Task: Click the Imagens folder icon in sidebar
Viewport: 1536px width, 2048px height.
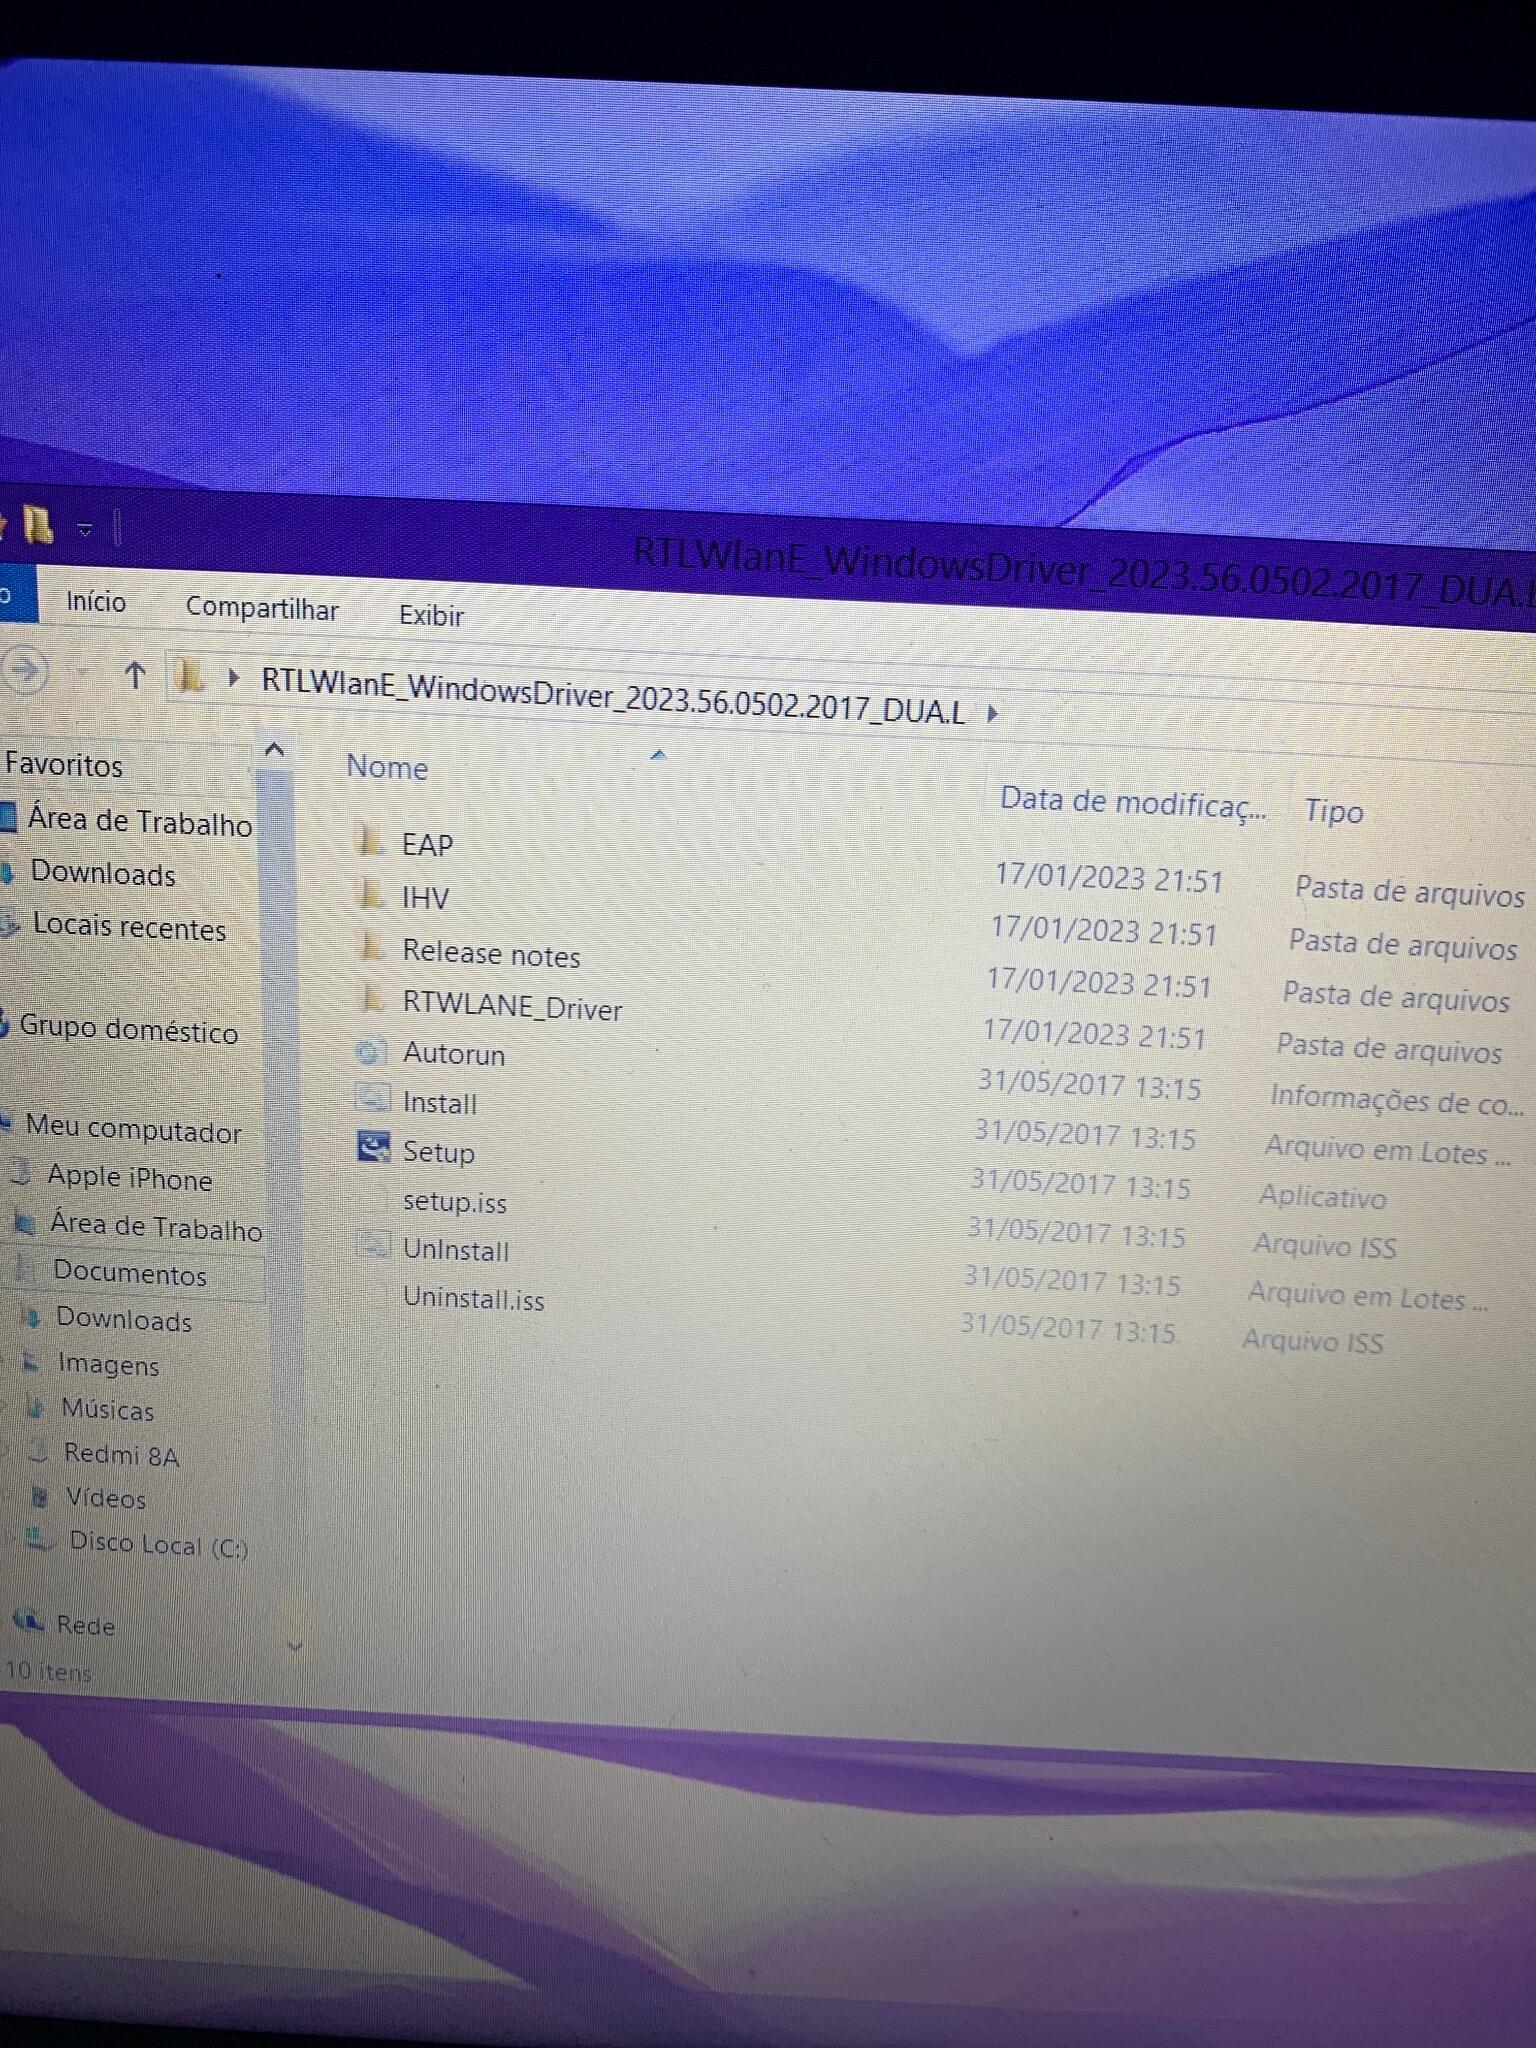Action: pos(32,1362)
